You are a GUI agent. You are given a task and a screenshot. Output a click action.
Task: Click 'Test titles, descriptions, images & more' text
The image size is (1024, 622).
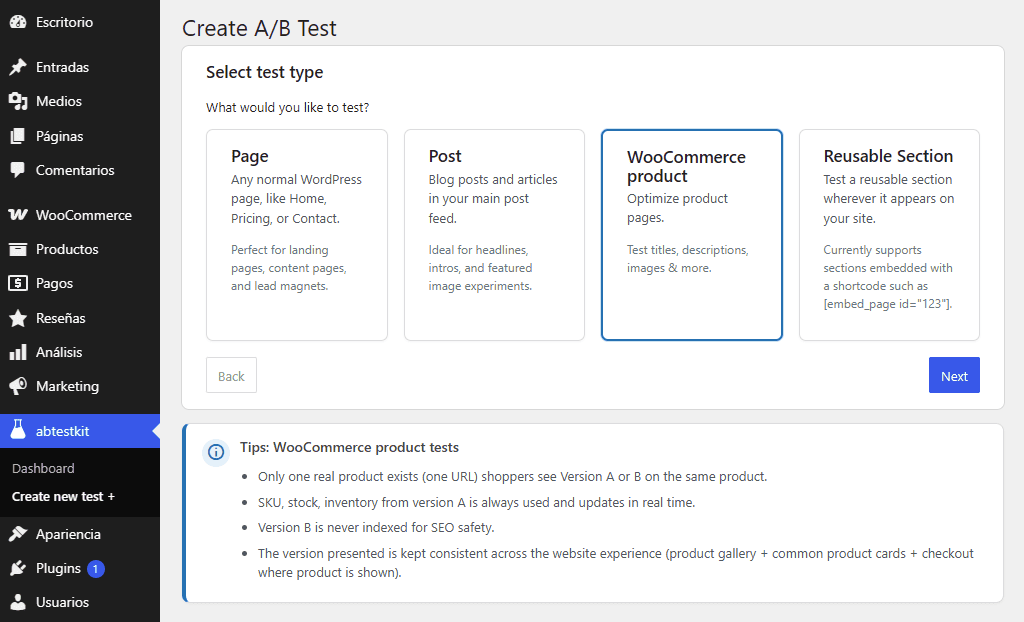click(x=688, y=259)
